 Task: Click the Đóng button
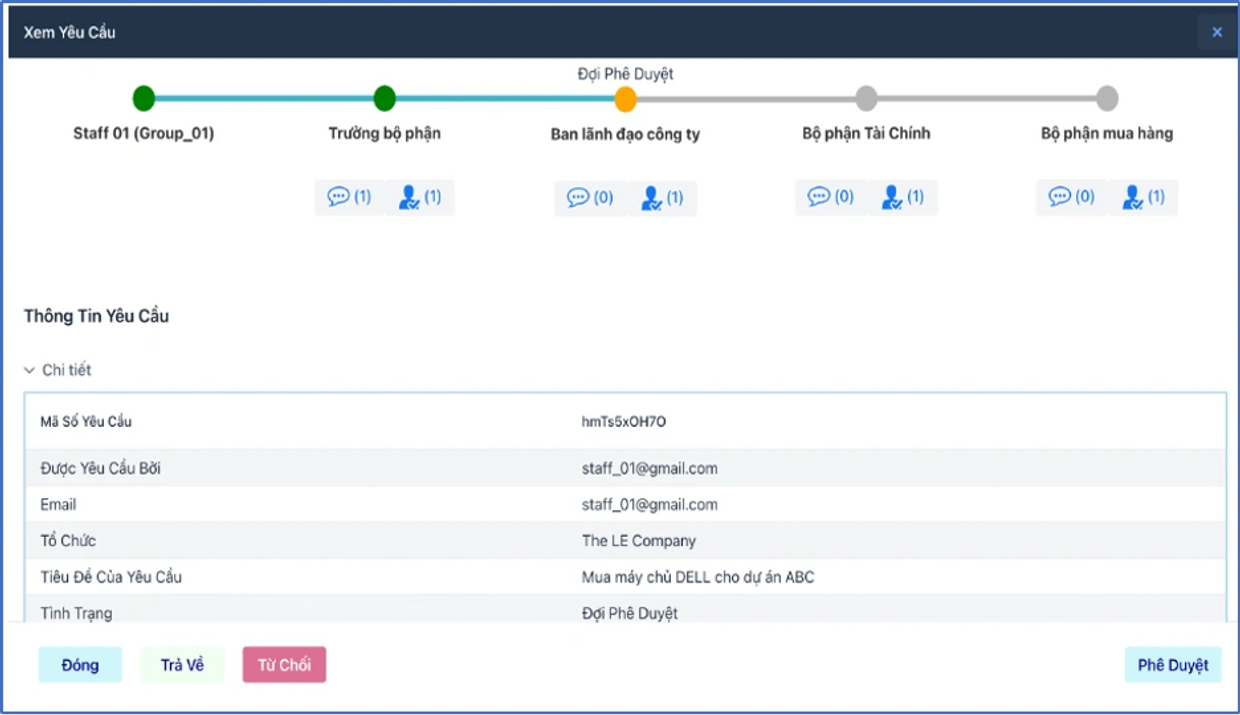80,665
